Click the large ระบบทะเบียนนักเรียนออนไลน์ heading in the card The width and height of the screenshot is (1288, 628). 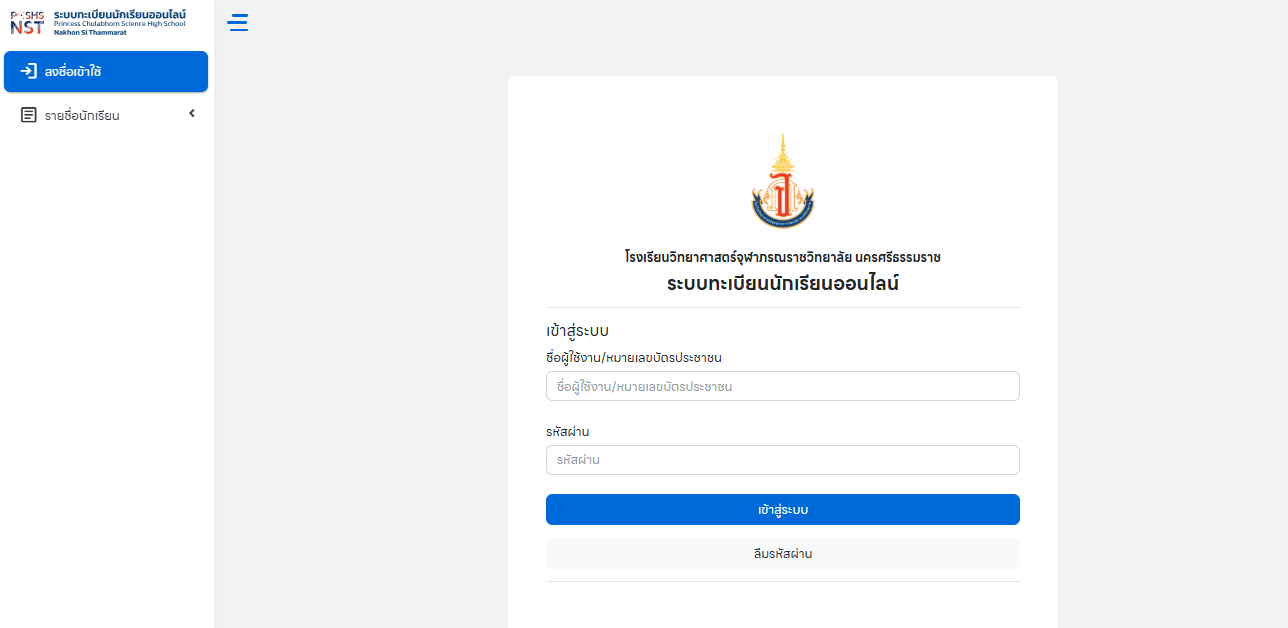(783, 283)
